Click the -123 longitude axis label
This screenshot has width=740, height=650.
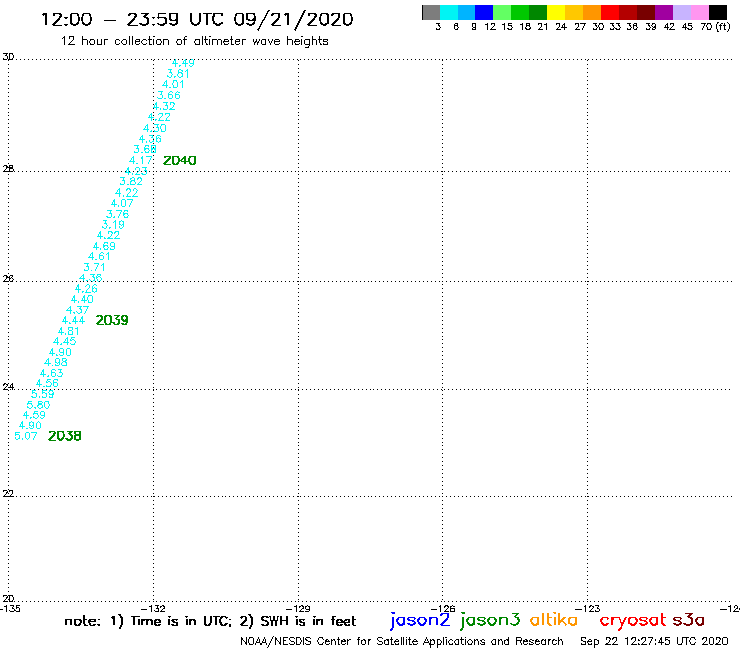click(x=588, y=608)
